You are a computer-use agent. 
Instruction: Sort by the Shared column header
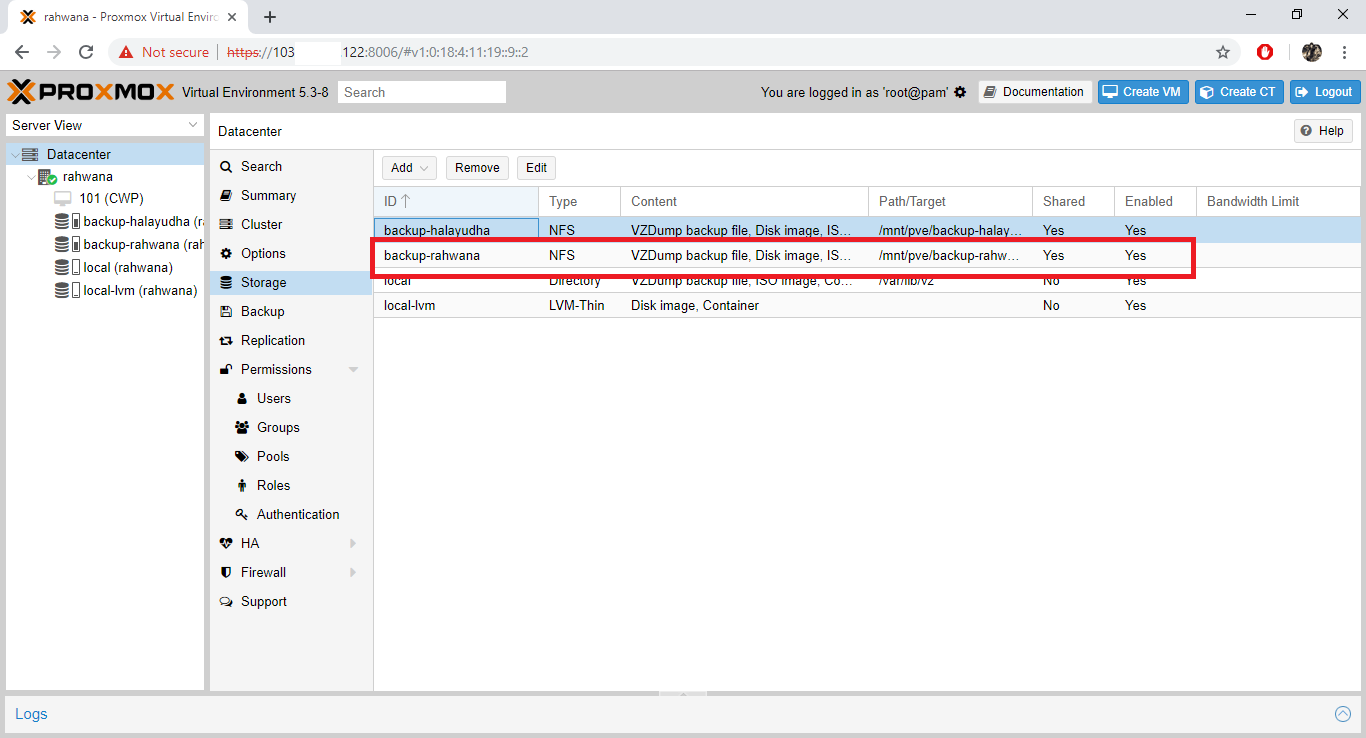pos(1074,201)
